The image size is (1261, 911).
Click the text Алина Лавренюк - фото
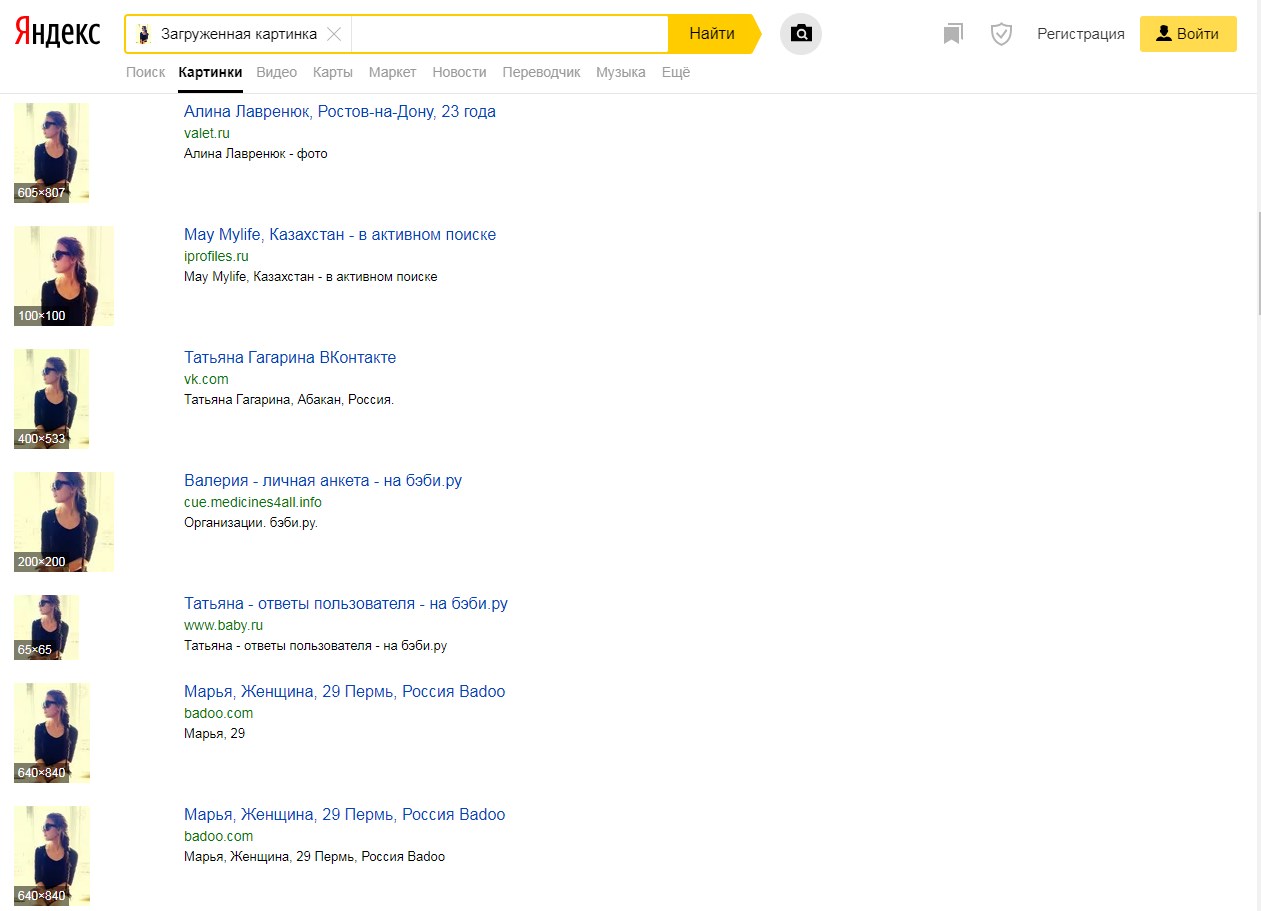click(x=256, y=154)
